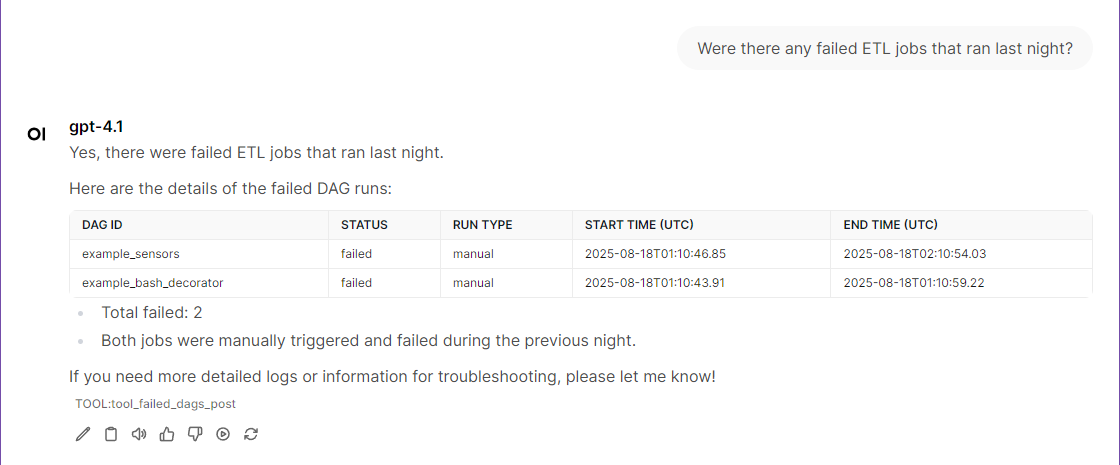
Task: Click the gpt-4.1 model name
Action: (96, 127)
